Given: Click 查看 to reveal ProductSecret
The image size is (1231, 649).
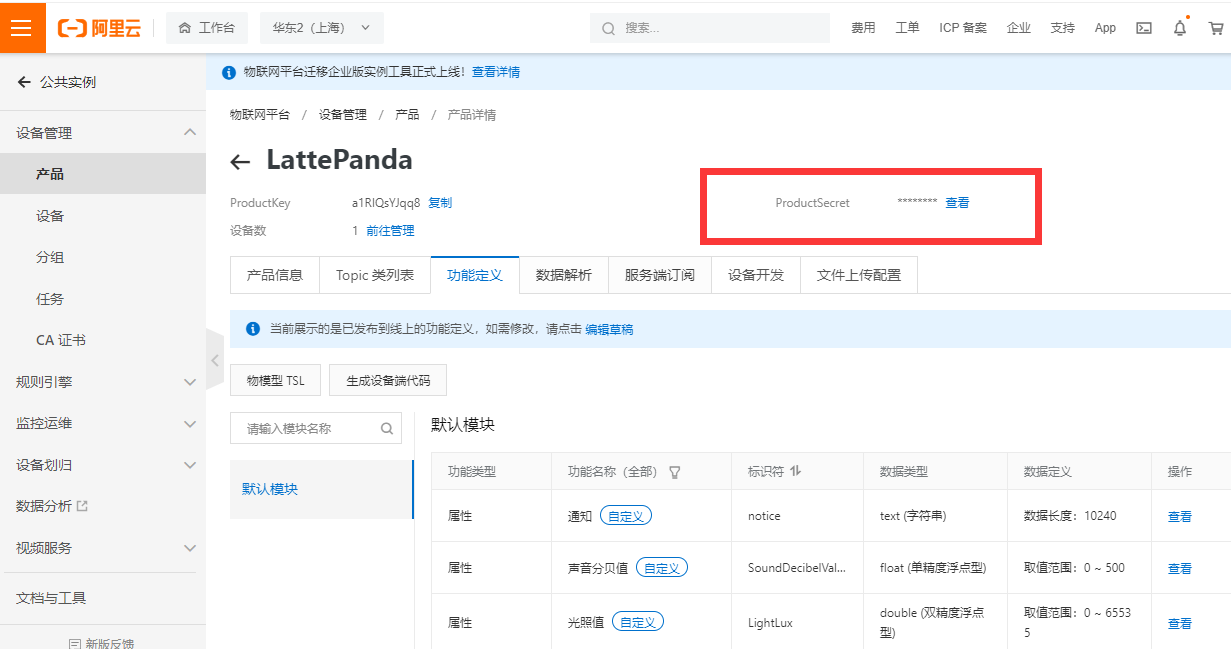Looking at the screenshot, I should (957, 203).
